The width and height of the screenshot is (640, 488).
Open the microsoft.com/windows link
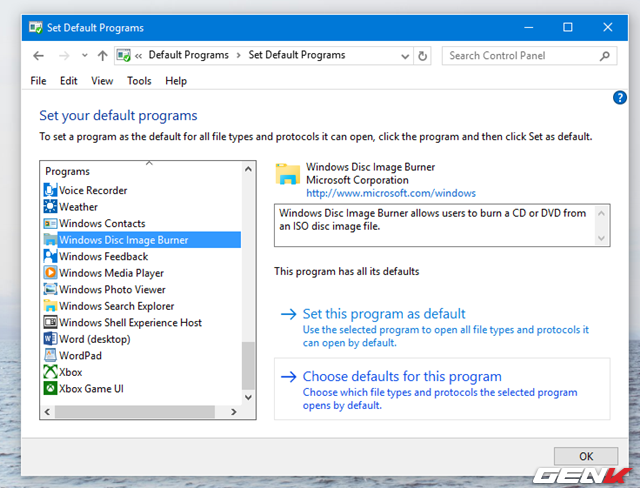click(391, 193)
